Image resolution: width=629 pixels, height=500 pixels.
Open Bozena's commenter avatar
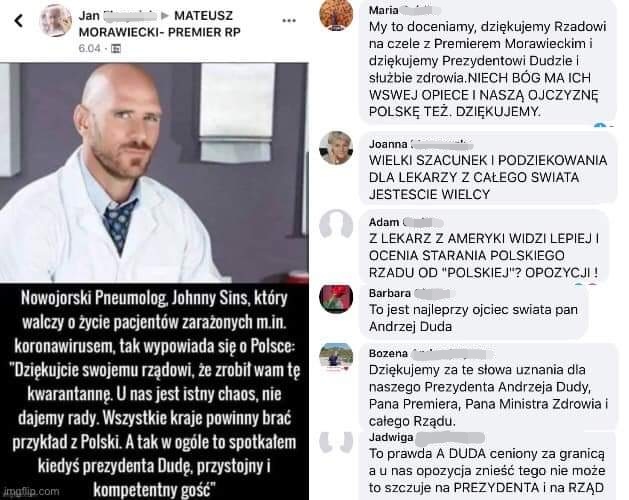336,358
